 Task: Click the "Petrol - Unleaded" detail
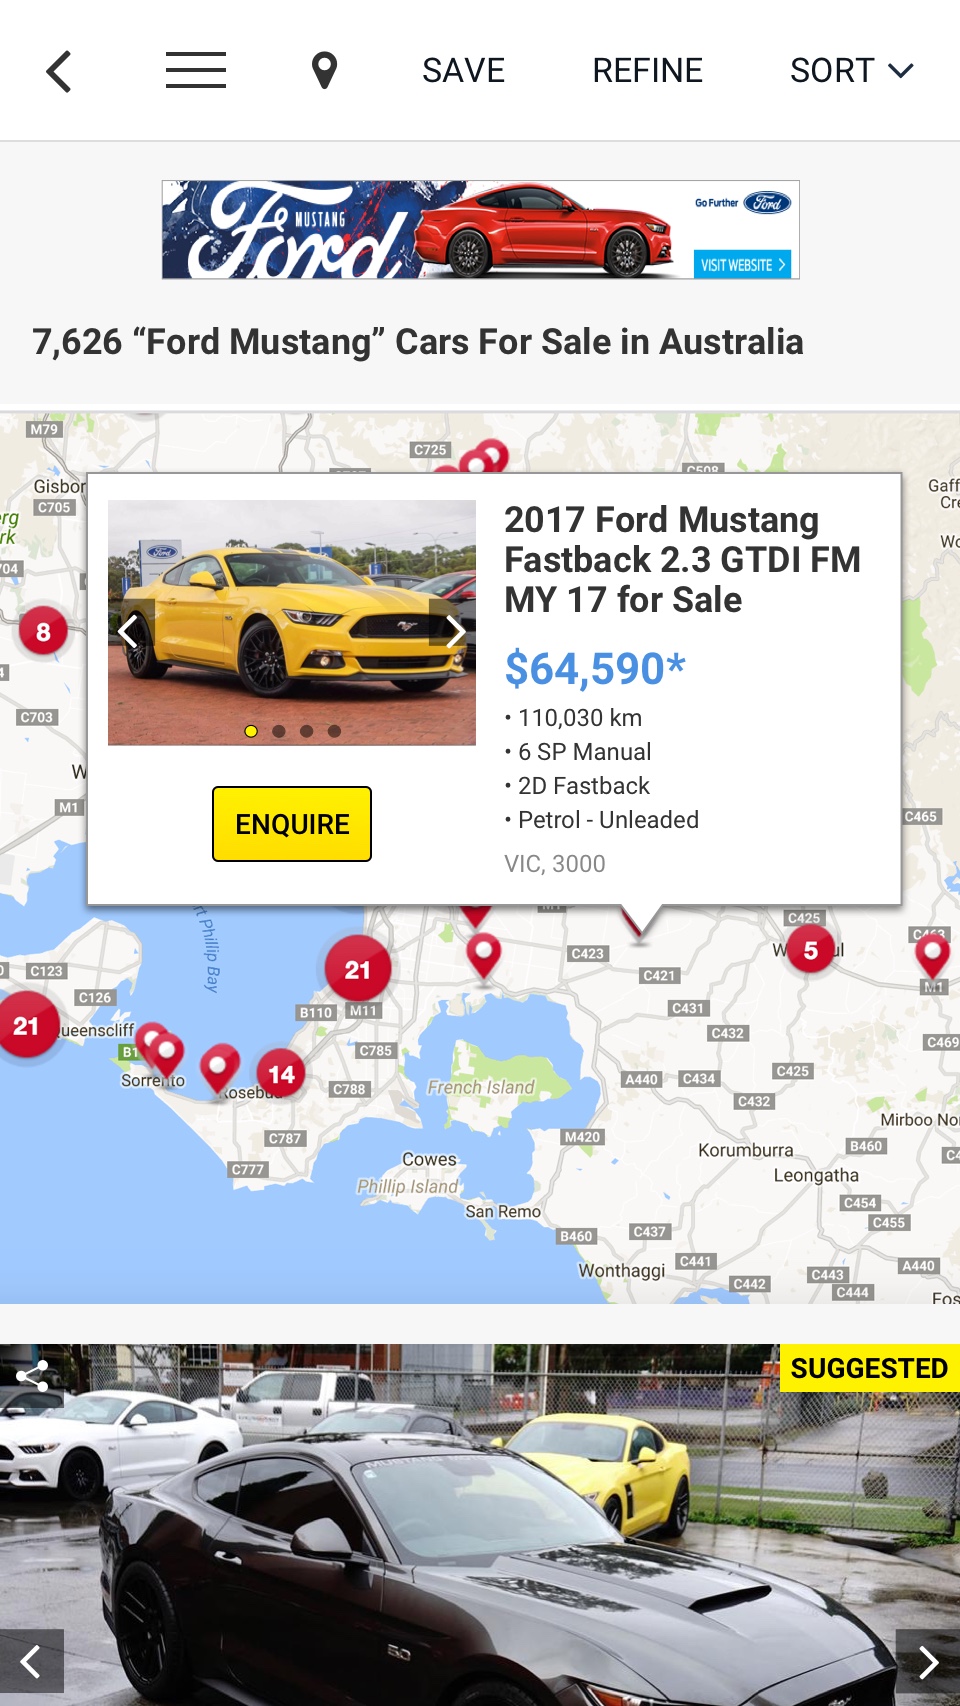point(608,820)
